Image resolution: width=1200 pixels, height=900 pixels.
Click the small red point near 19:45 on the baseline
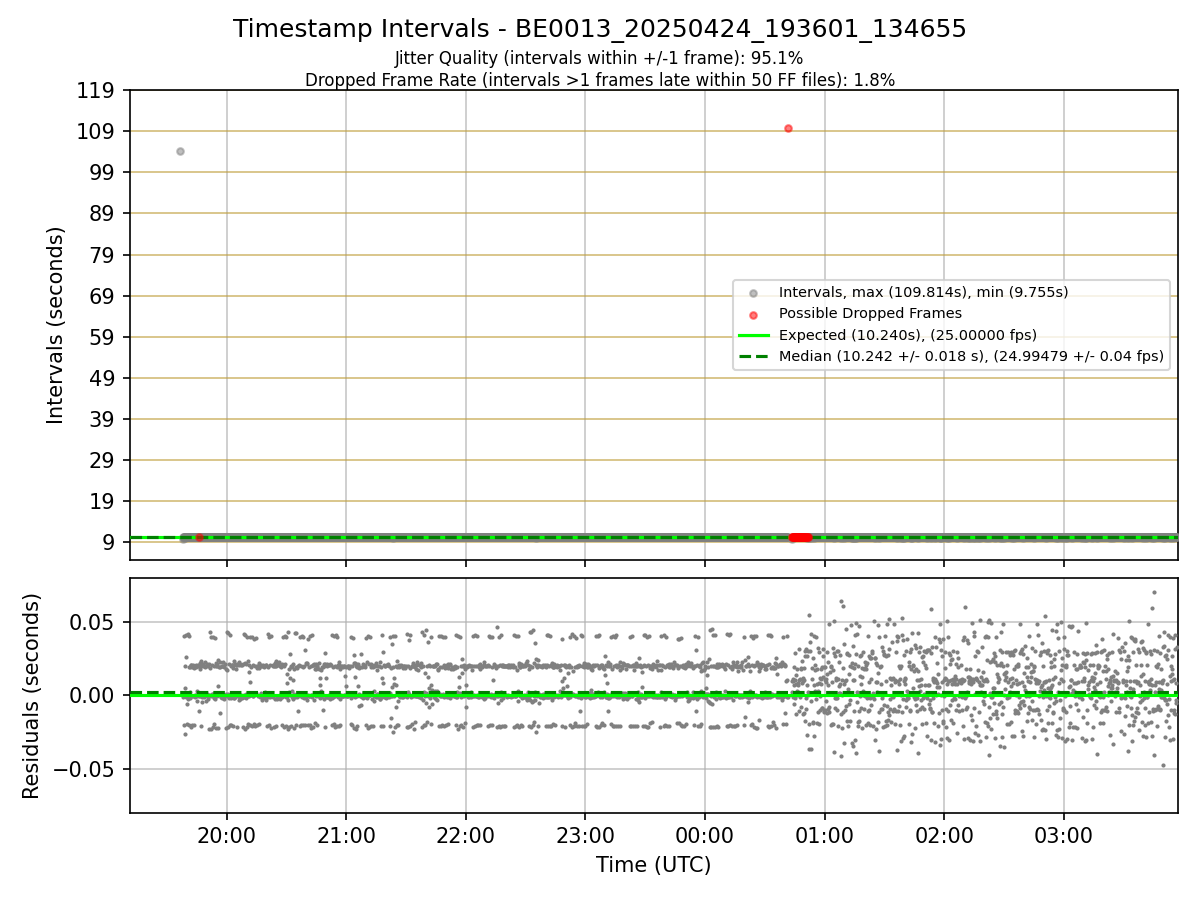tap(199, 538)
